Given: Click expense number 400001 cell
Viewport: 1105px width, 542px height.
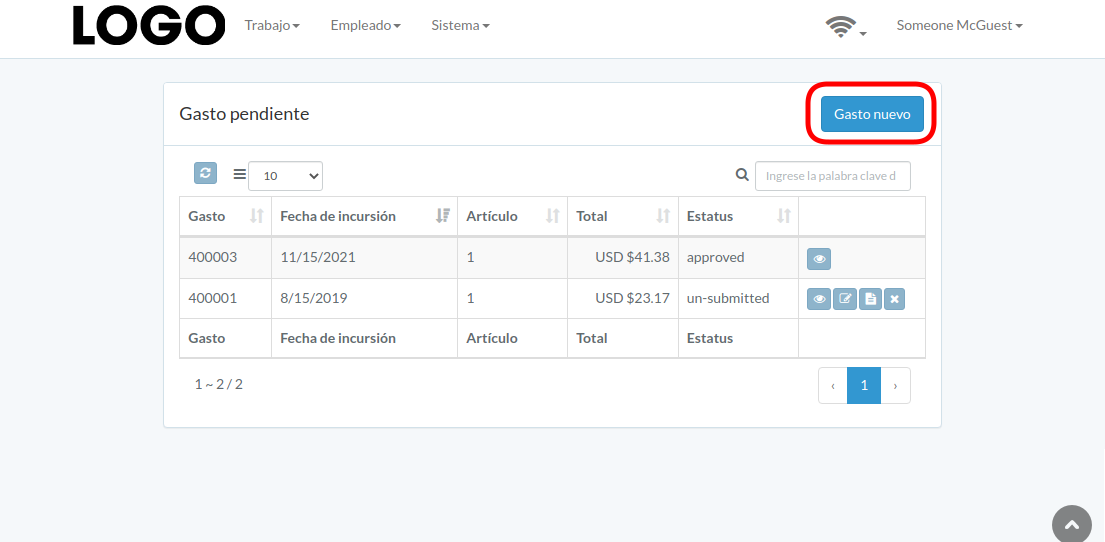Looking at the screenshot, I should pyautogui.click(x=226, y=299).
